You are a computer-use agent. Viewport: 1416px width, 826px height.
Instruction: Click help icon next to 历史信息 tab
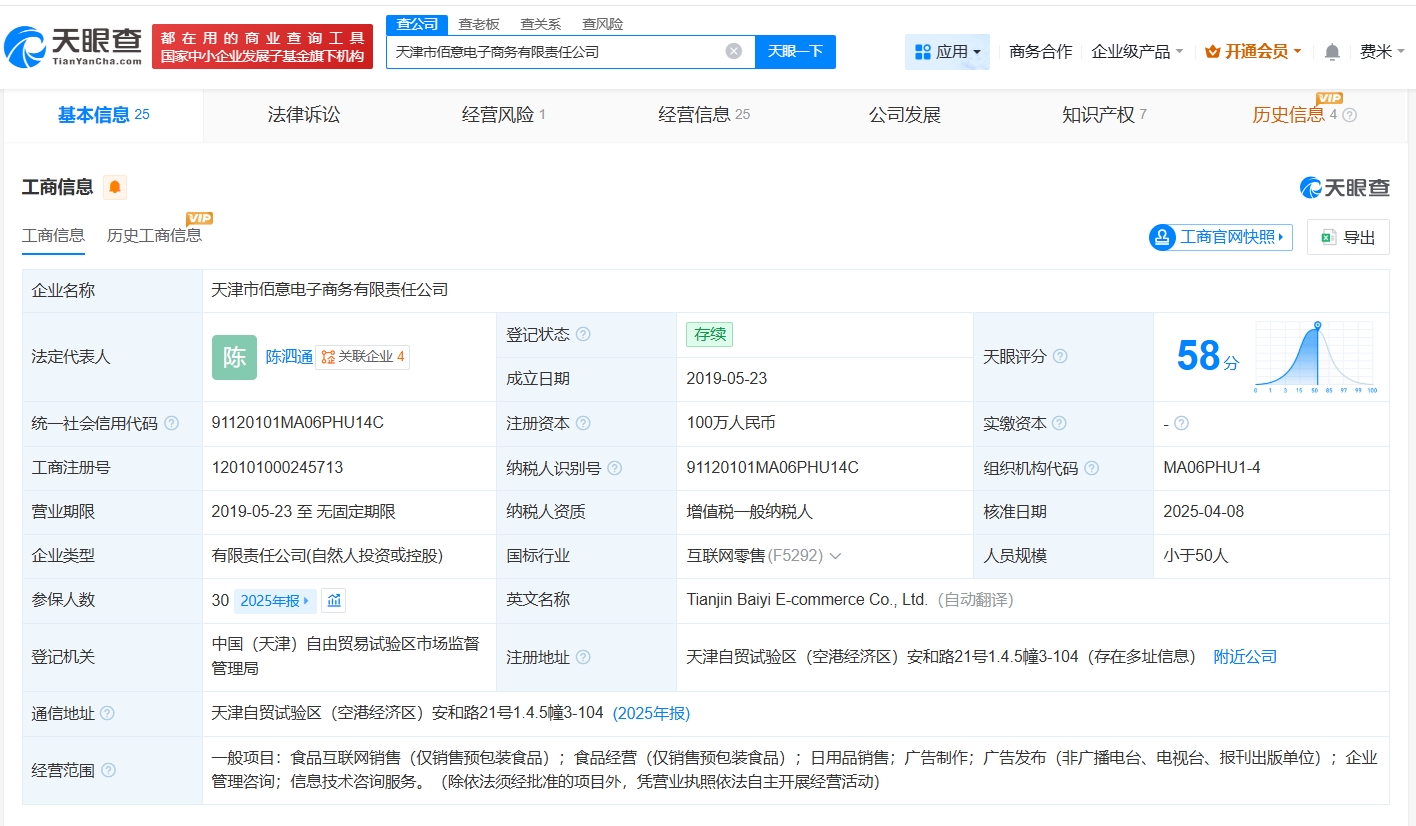1349,115
